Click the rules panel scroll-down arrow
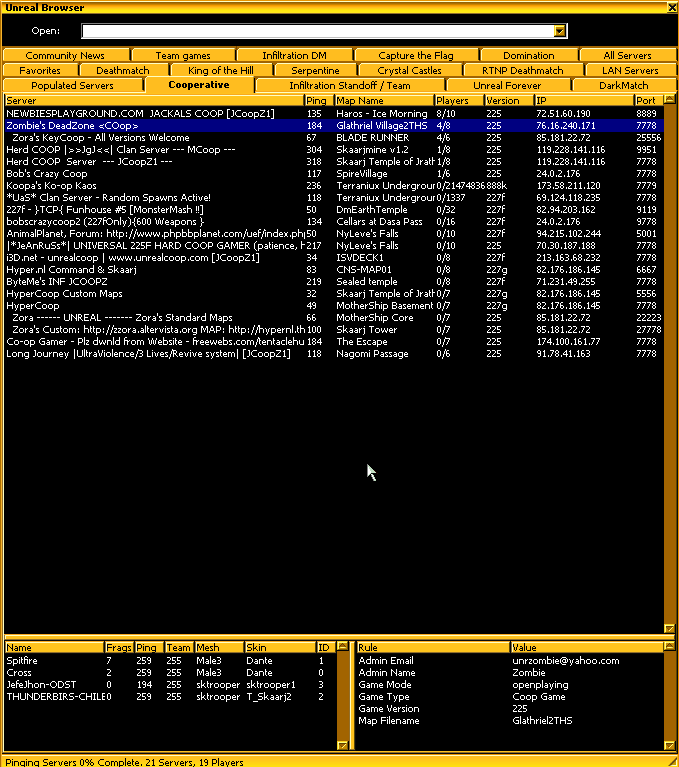Screen dimensions: 679x767 (x=670, y=745)
